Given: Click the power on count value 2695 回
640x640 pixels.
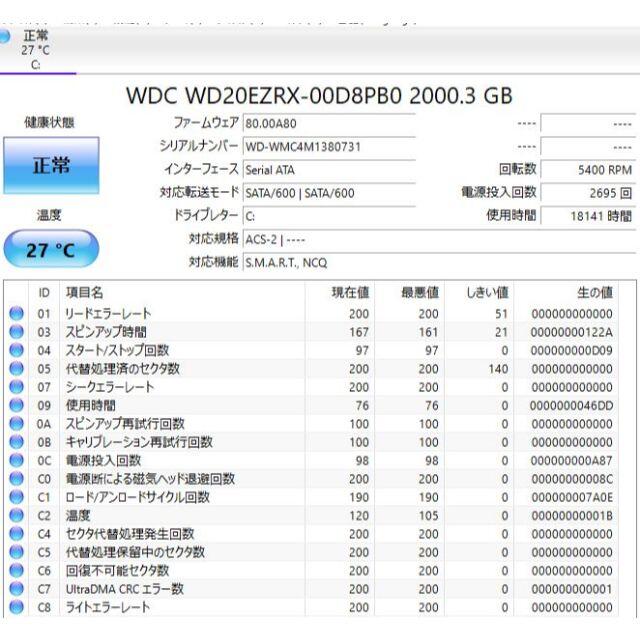Looking at the screenshot, I should [588, 193].
